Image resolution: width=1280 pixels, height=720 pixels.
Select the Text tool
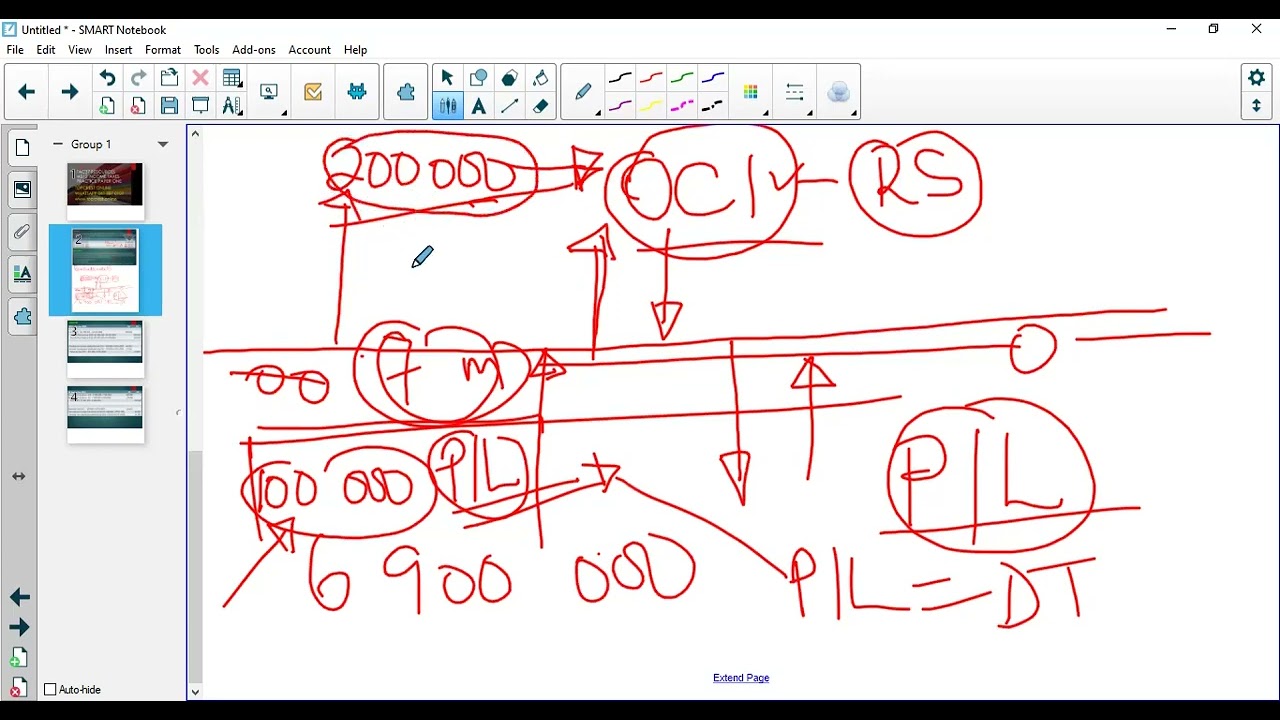coord(478,106)
